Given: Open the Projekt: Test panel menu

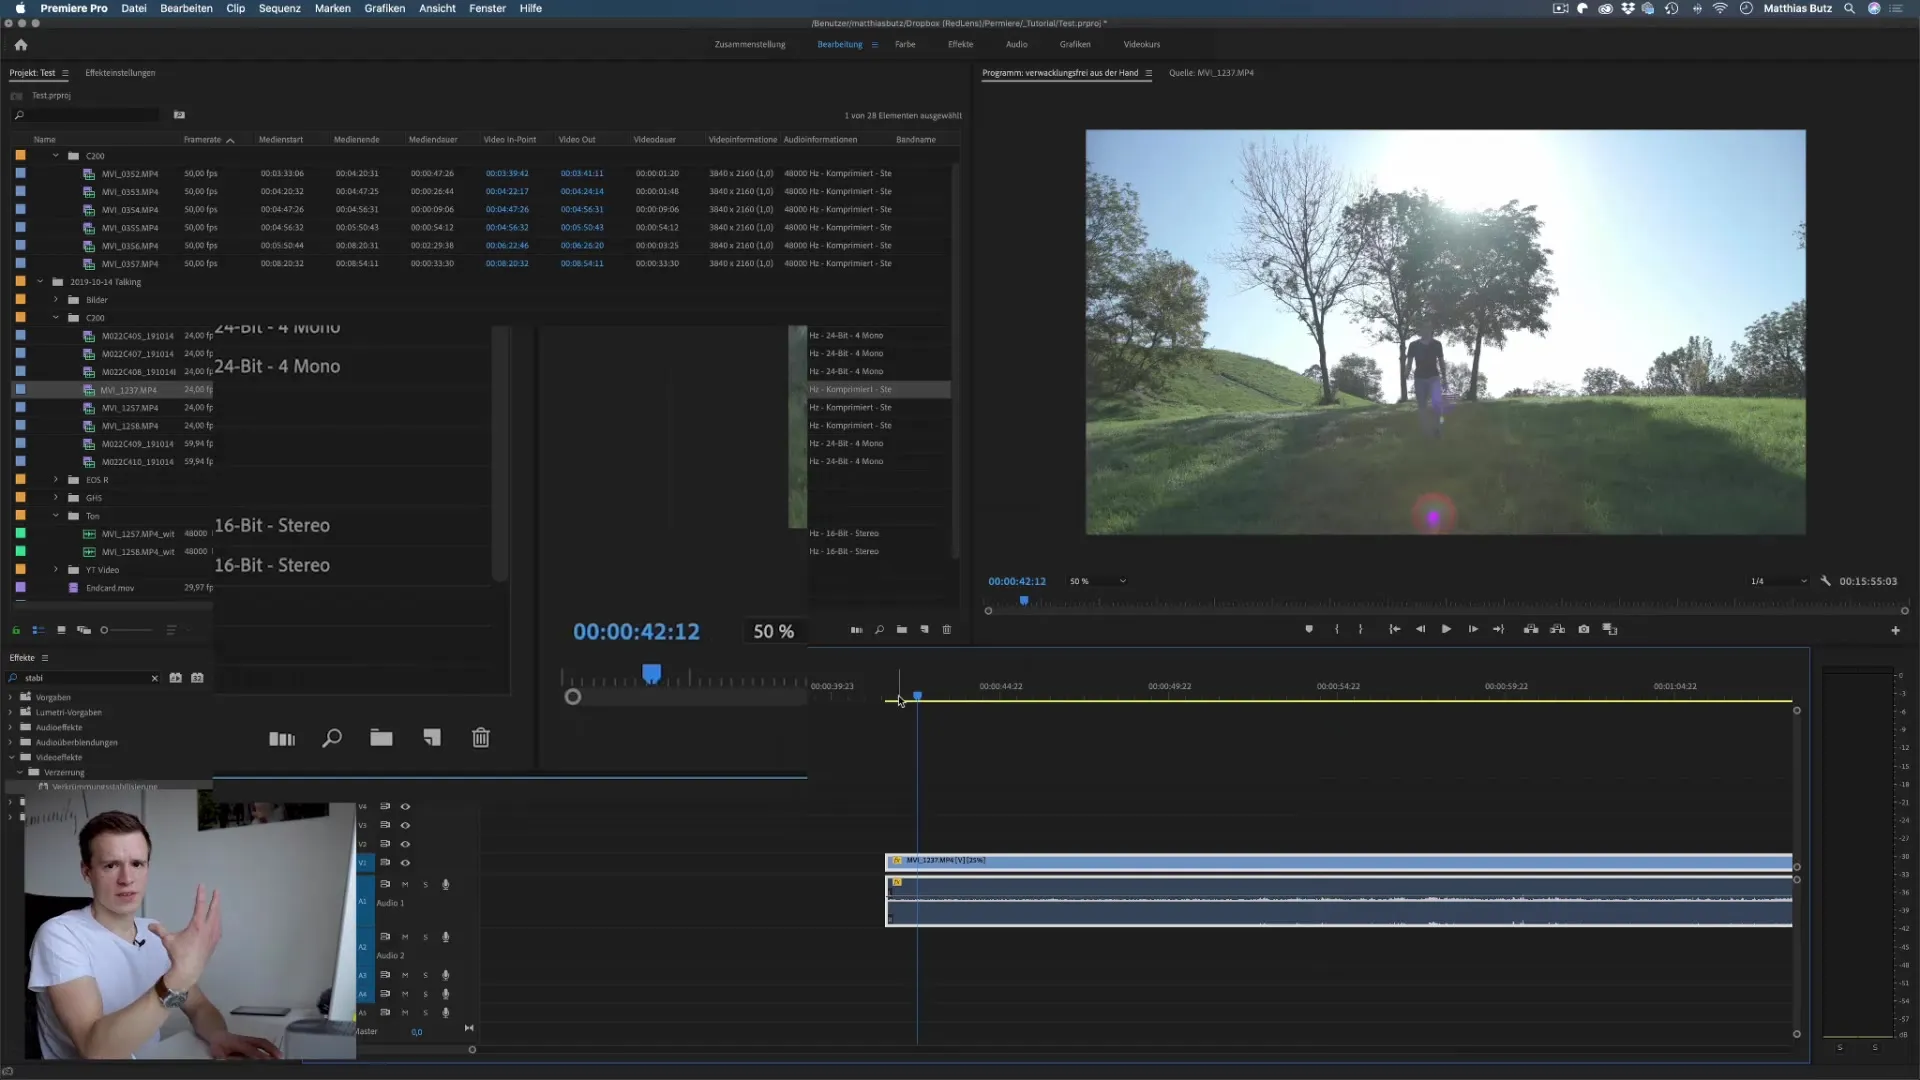Looking at the screenshot, I should click(65, 73).
